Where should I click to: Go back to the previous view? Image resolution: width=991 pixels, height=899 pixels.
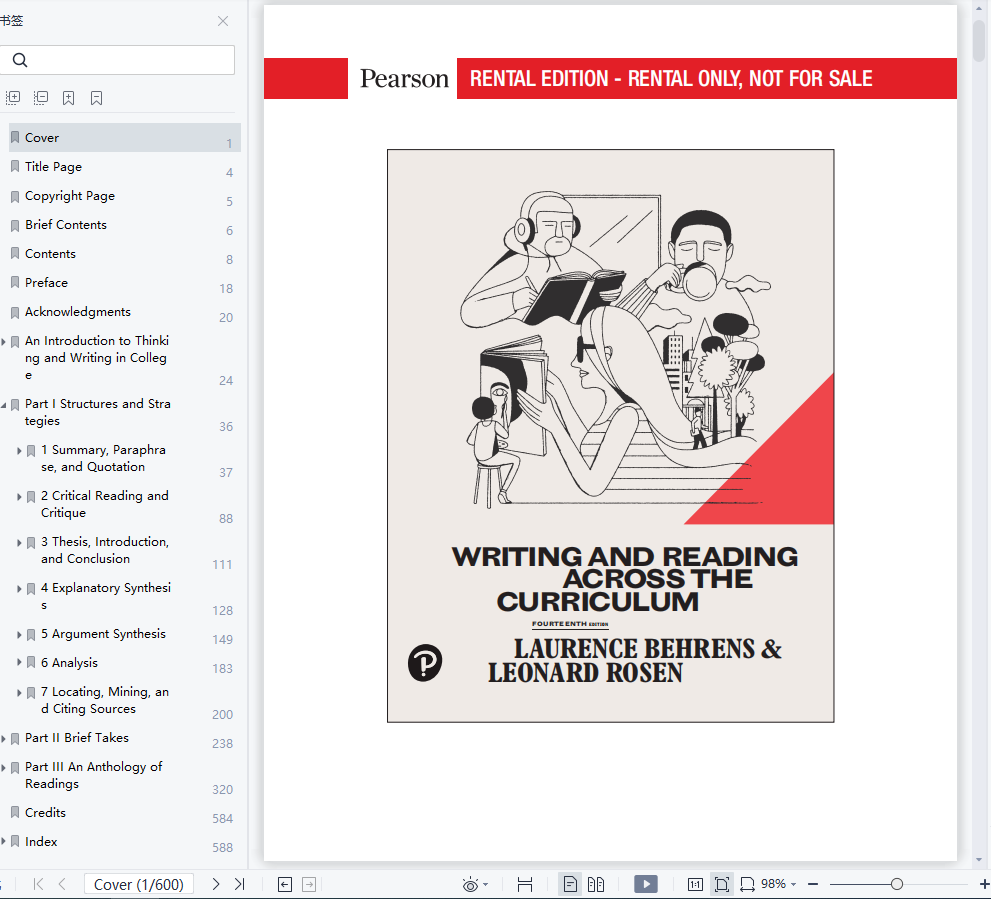coord(285,884)
